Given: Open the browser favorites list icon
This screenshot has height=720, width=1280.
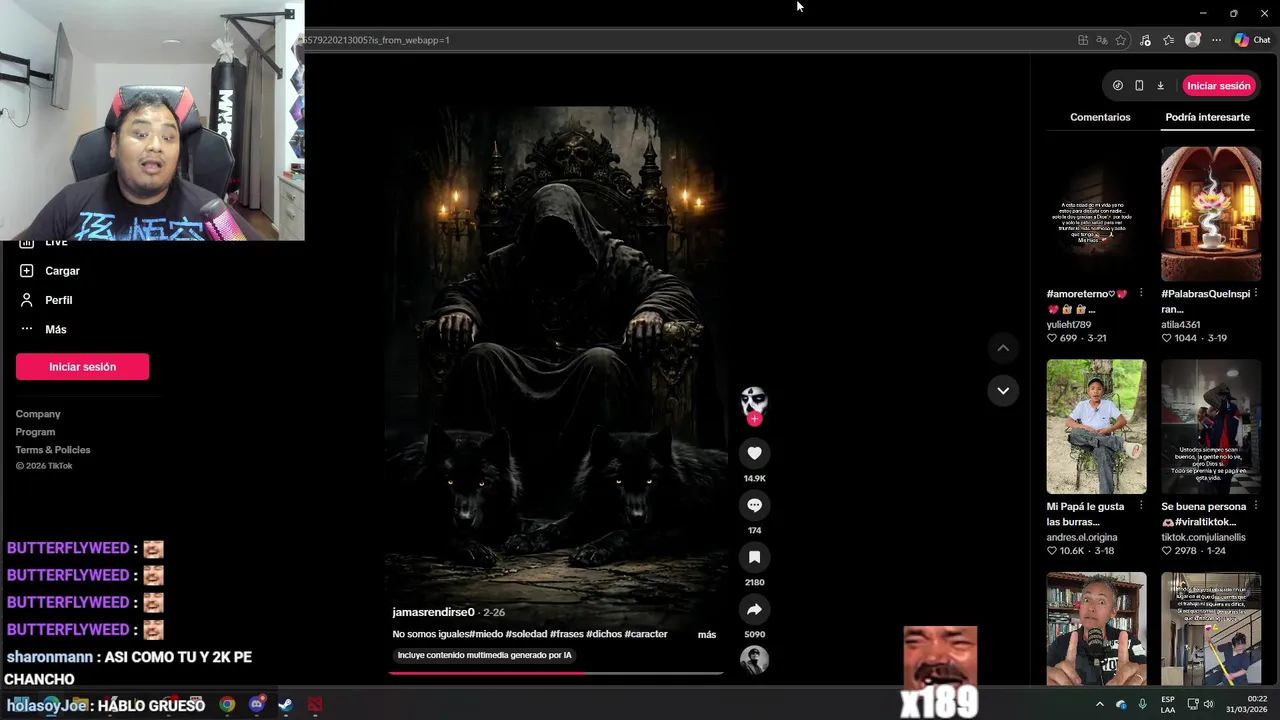Looking at the screenshot, I should pyautogui.click(x=1169, y=40).
